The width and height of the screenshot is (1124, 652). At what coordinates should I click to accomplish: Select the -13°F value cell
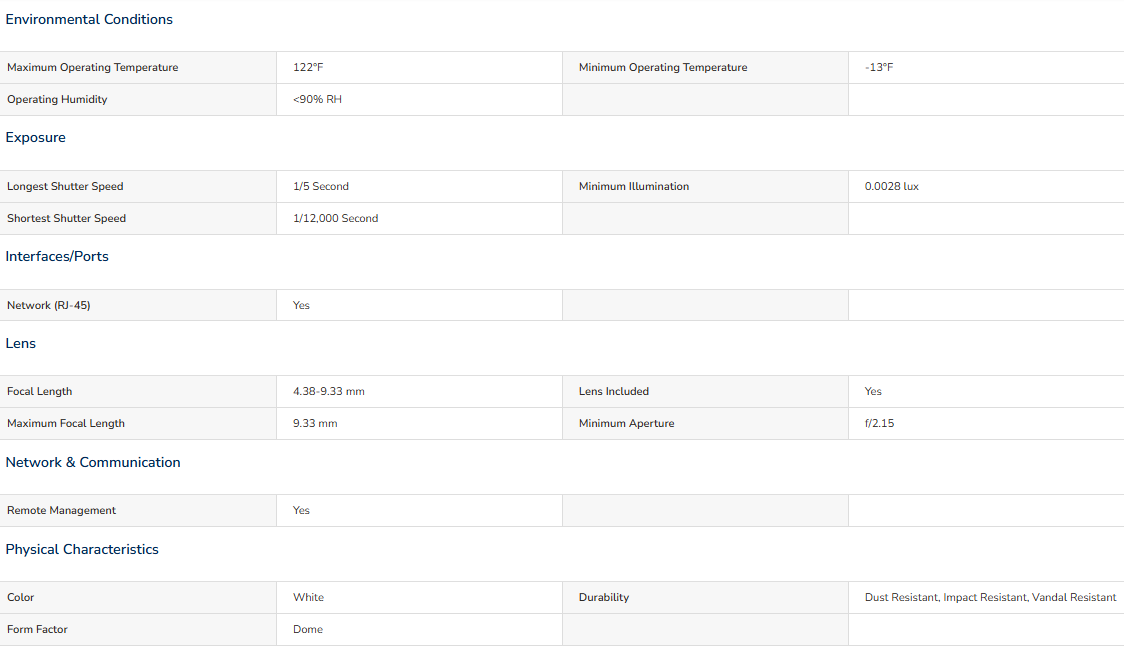[879, 67]
